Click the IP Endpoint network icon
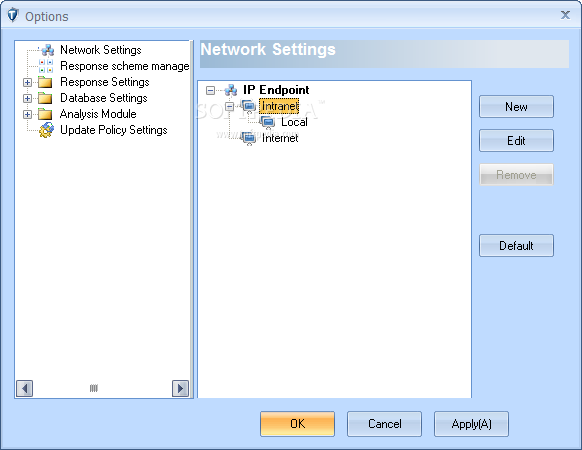 pyautogui.click(x=231, y=90)
